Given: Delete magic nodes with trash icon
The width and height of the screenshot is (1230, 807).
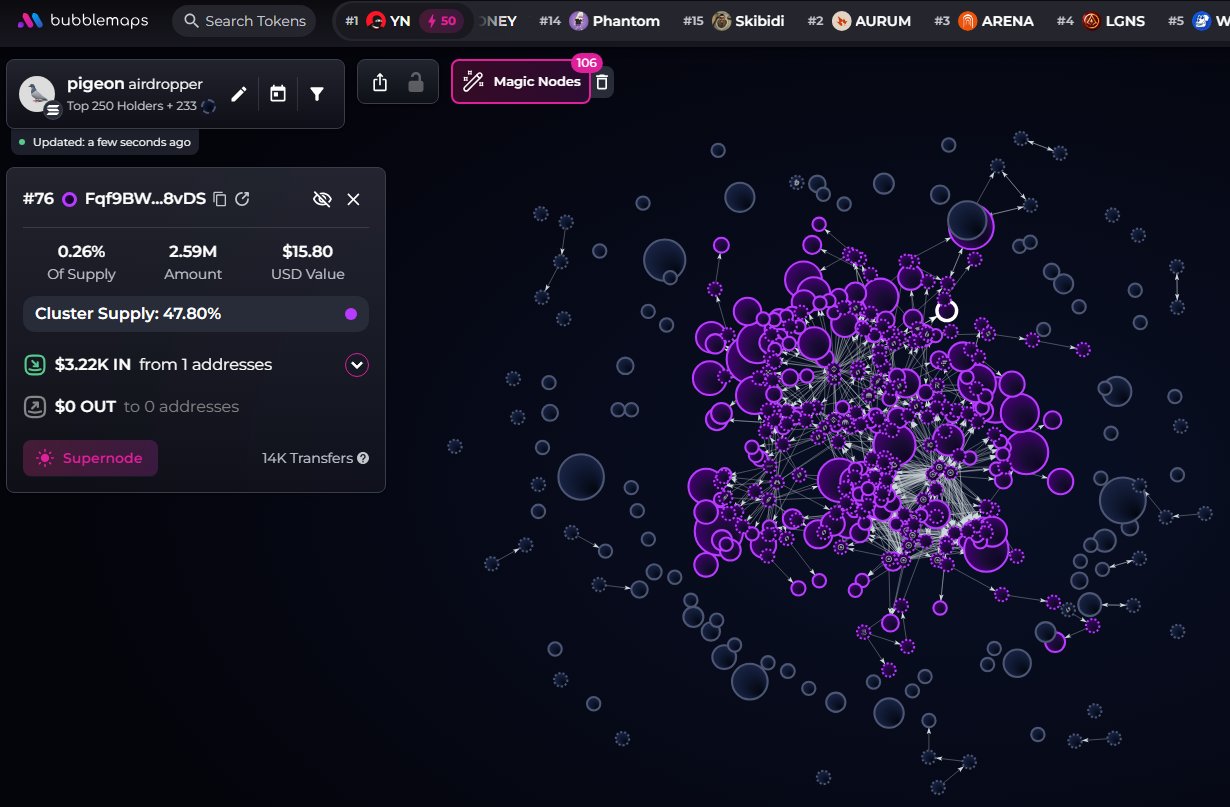Looking at the screenshot, I should coord(602,83).
